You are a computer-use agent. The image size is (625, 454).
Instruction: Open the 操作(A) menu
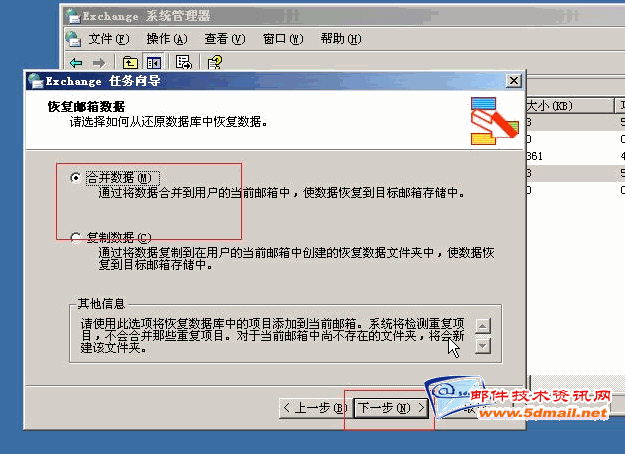point(167,39)
